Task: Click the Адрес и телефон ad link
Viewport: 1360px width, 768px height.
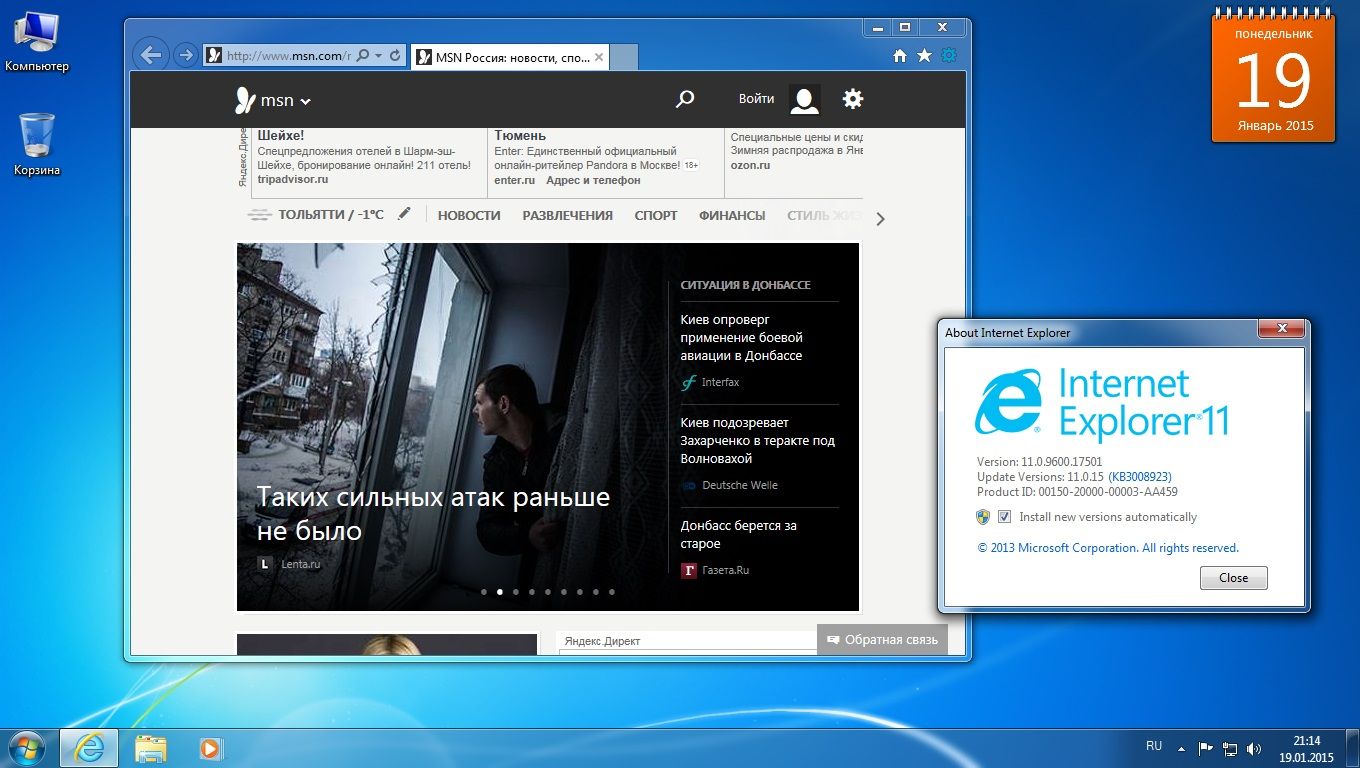Action: (594, 180)
